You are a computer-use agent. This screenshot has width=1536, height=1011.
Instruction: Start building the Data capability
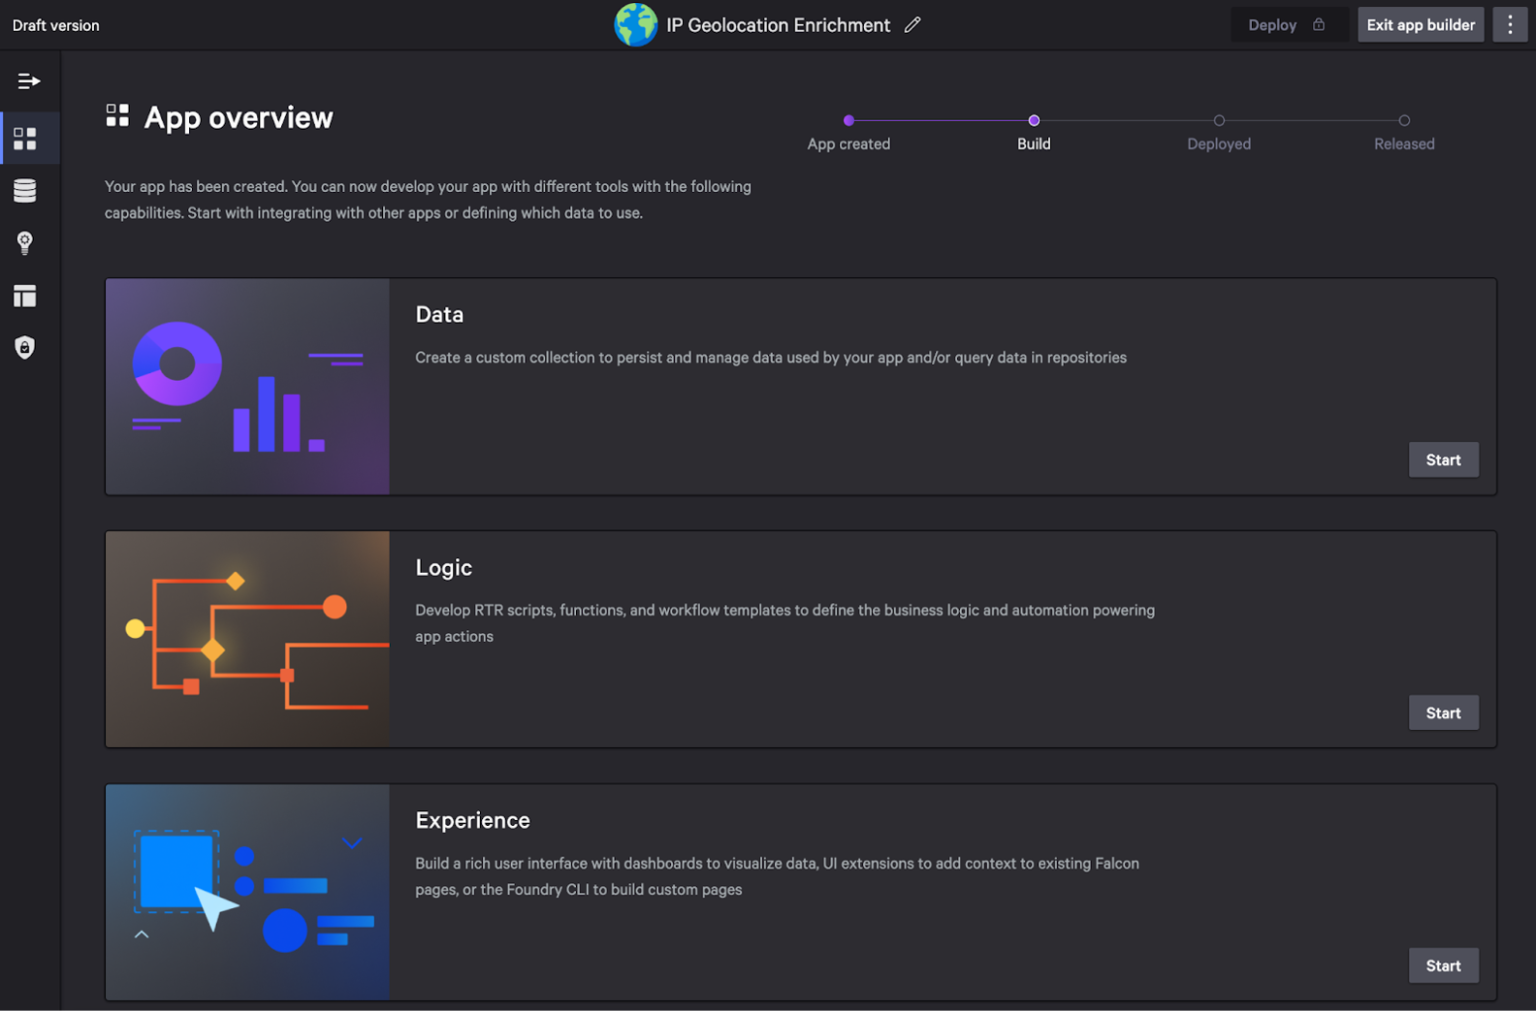coord(1443,459)
